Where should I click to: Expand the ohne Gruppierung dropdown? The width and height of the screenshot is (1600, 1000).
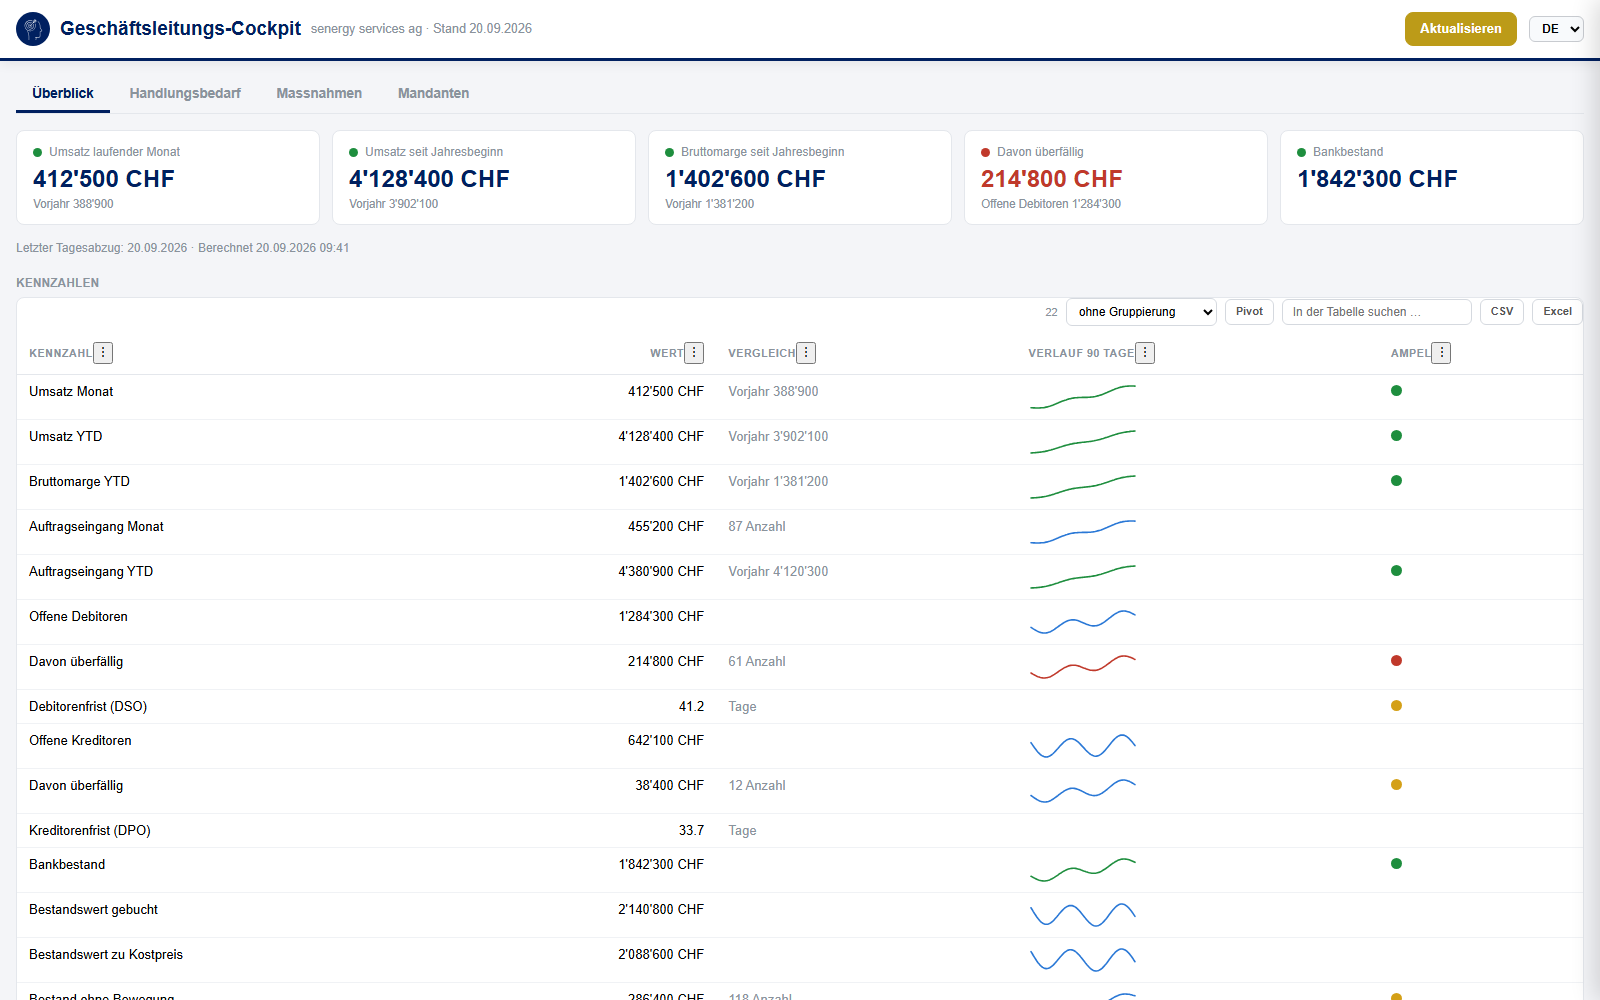click(1141, 312)
